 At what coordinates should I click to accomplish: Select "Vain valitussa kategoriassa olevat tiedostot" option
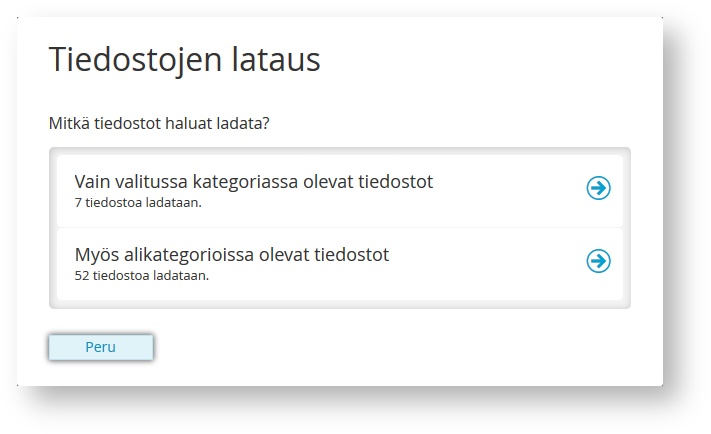point(340,191)
